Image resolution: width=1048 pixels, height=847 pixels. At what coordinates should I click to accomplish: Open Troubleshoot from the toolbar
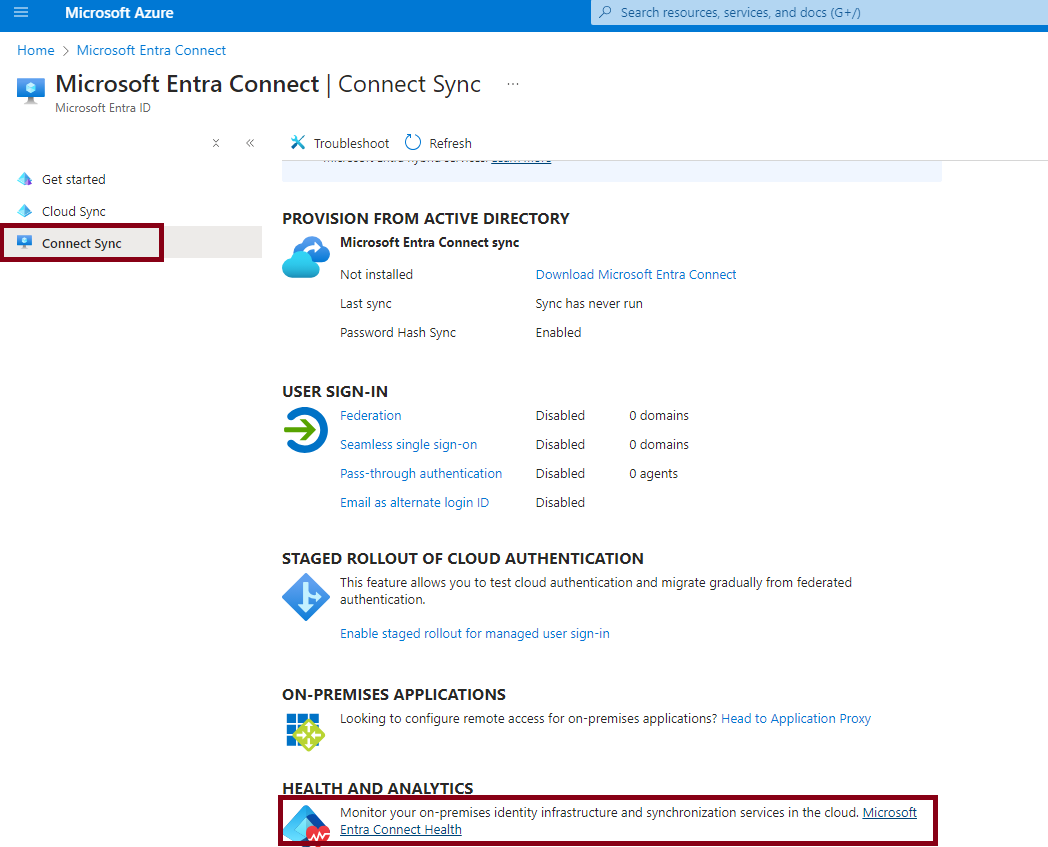340,143
